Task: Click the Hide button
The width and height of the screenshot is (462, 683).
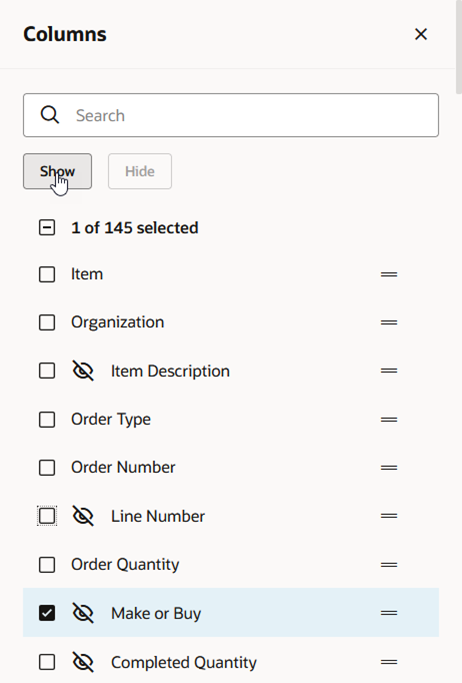Action: (x=140, y=171)
